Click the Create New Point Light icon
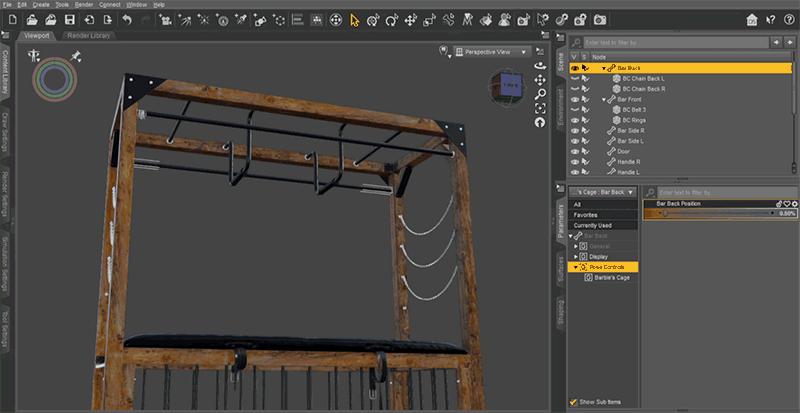 click(203, 20)
